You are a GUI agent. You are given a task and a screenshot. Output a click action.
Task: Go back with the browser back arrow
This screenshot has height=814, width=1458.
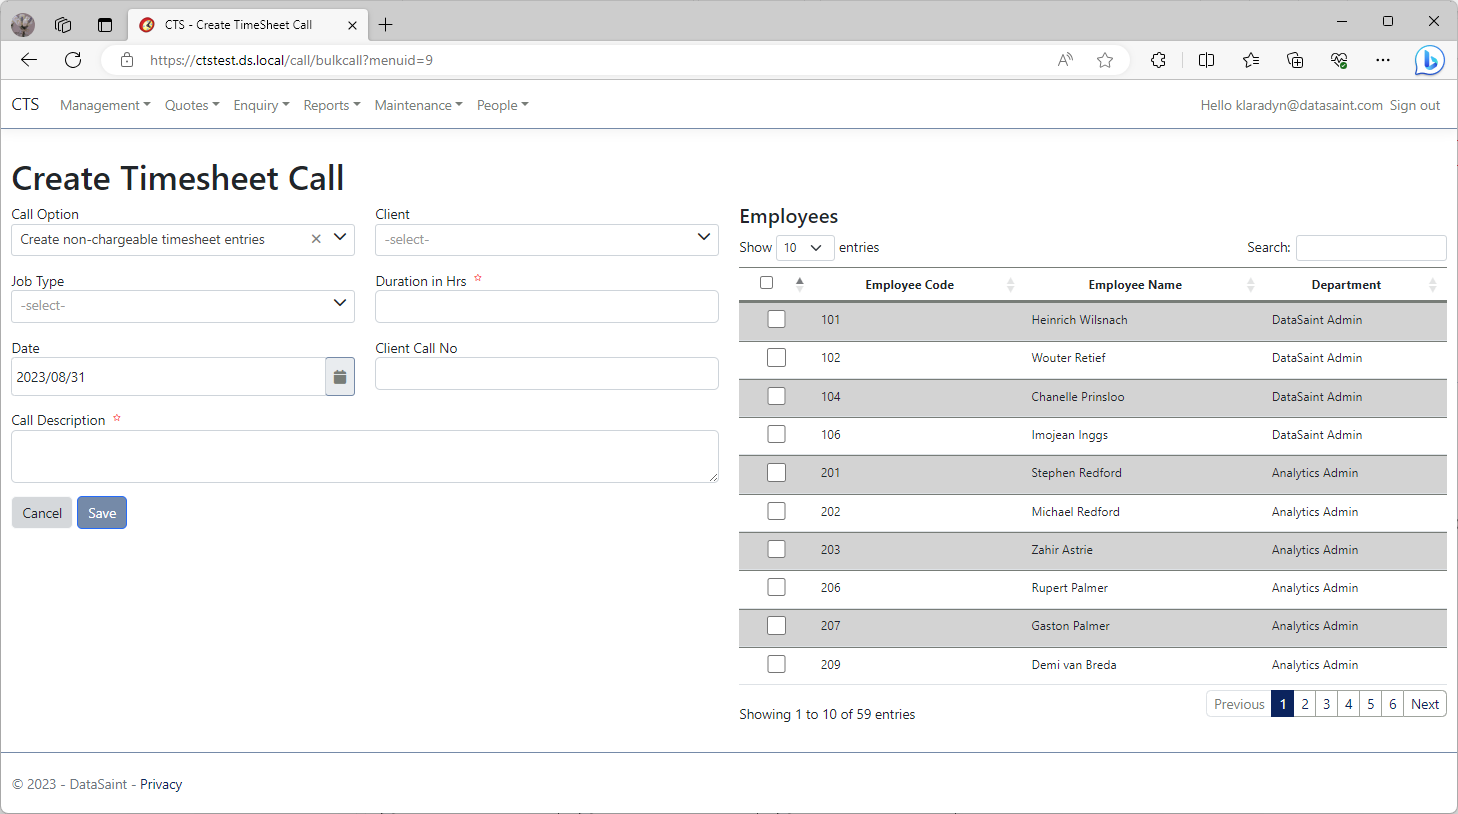[29, 60]
